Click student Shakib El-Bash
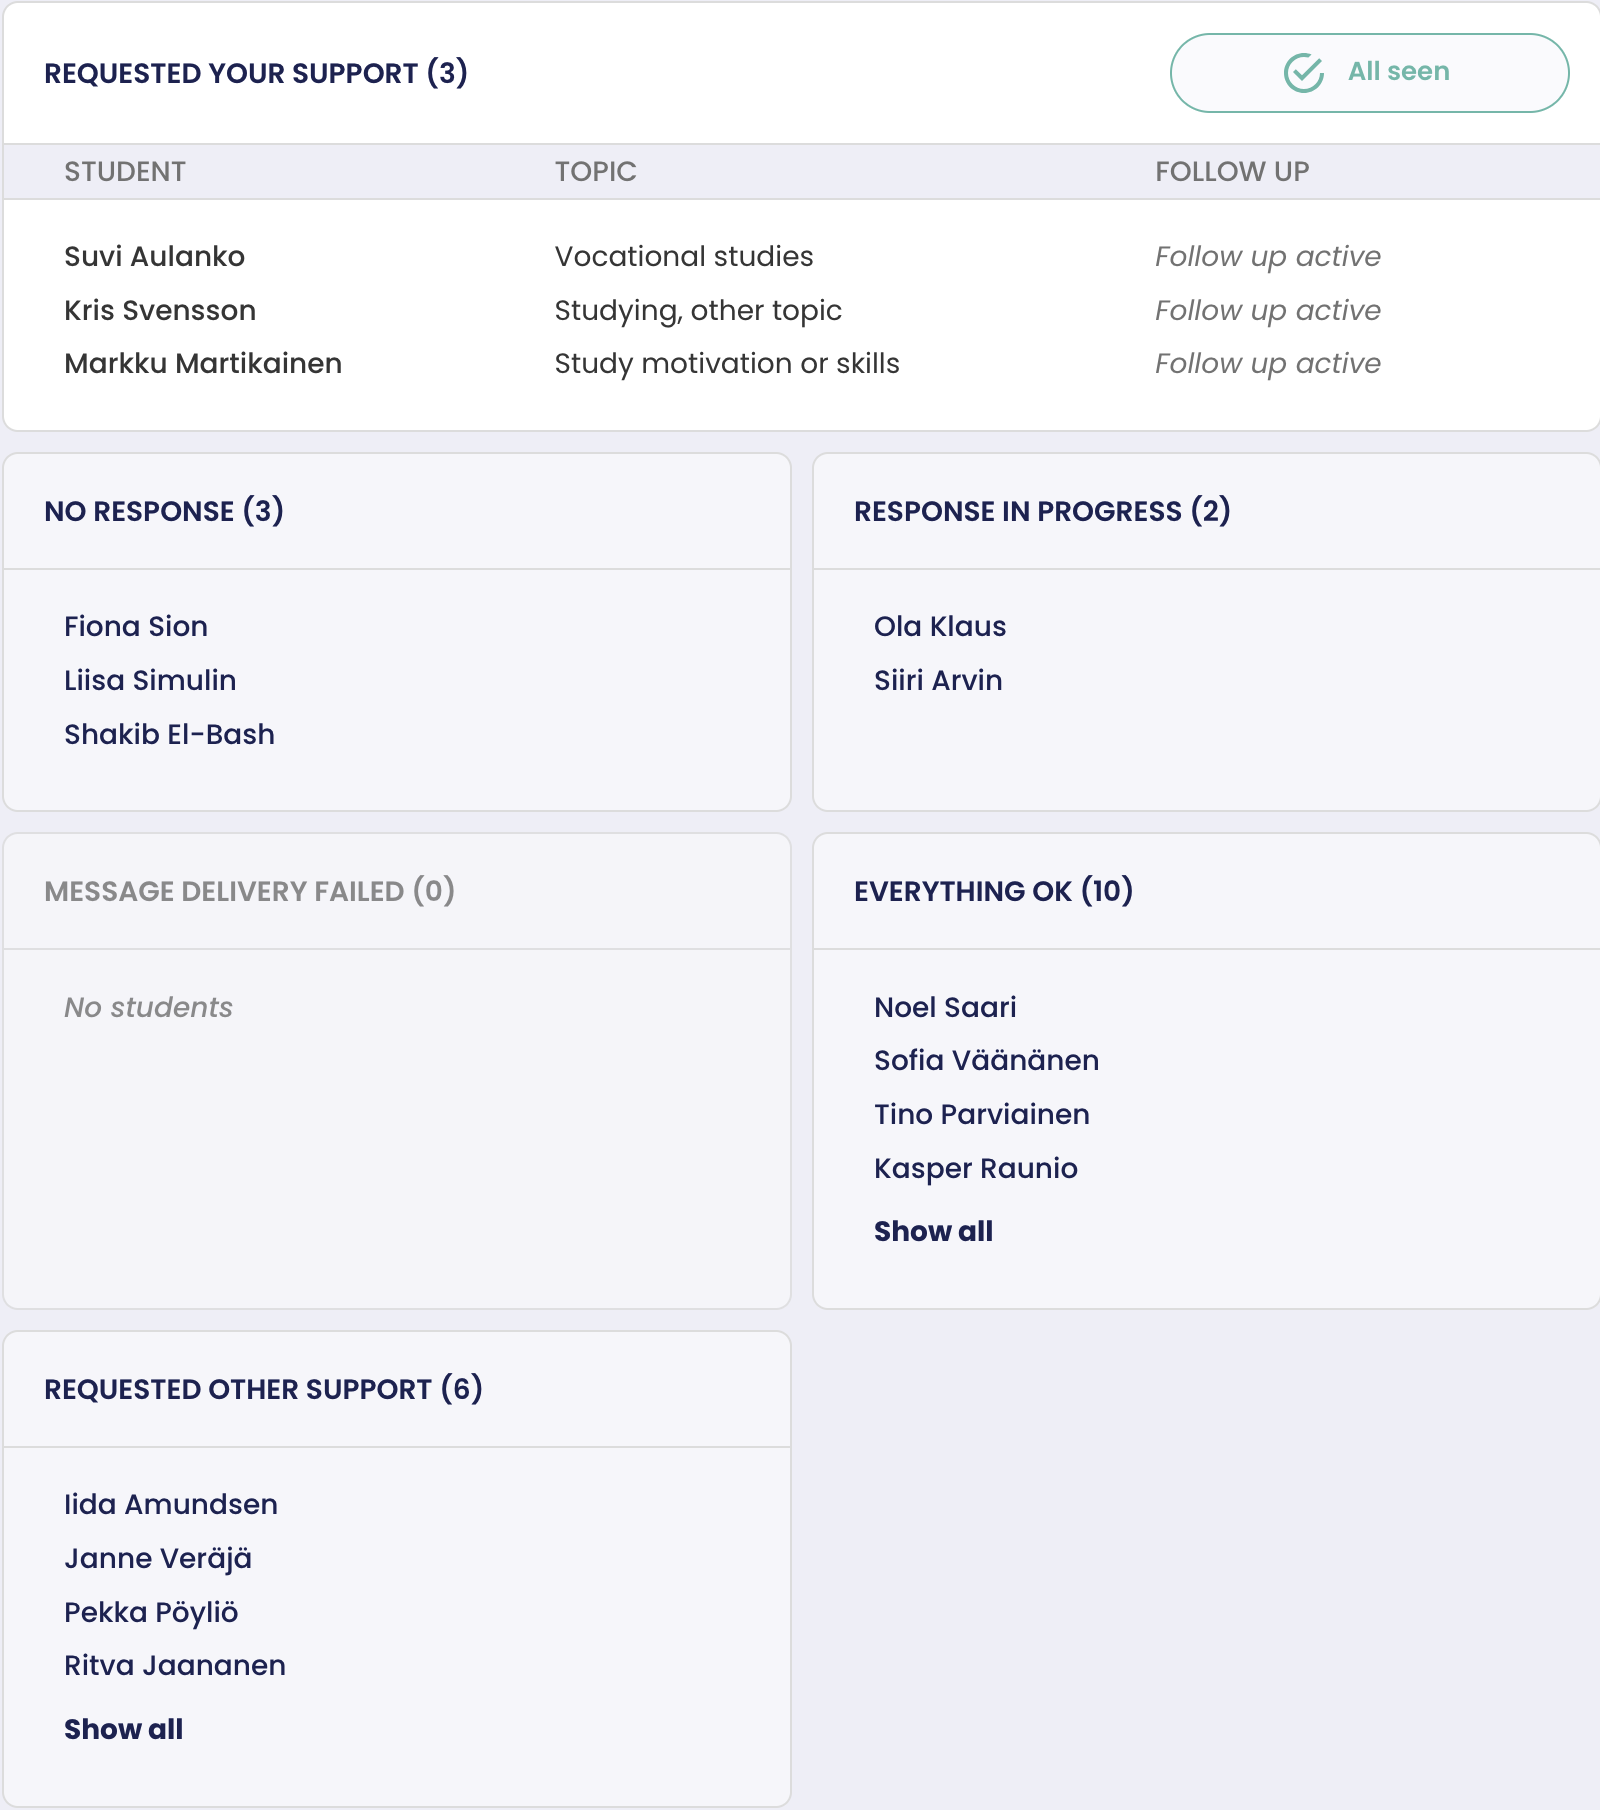This screenshot has width=1600, height=1810. point(169,735)
